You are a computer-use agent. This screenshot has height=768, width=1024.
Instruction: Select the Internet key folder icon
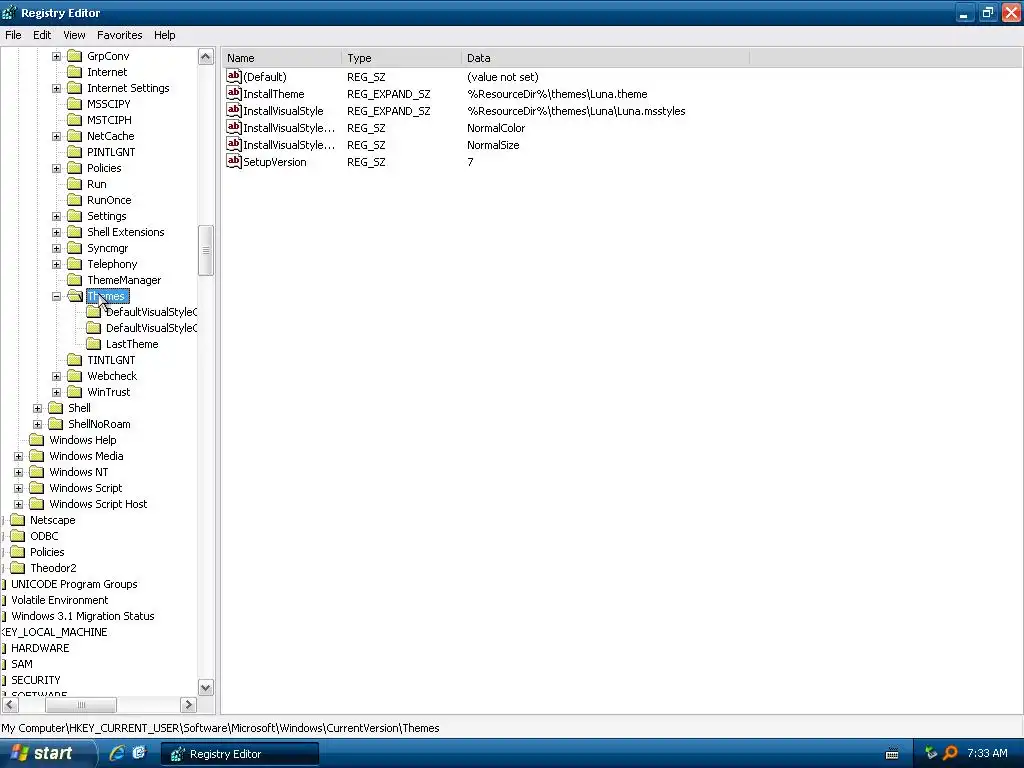point(75,72)
